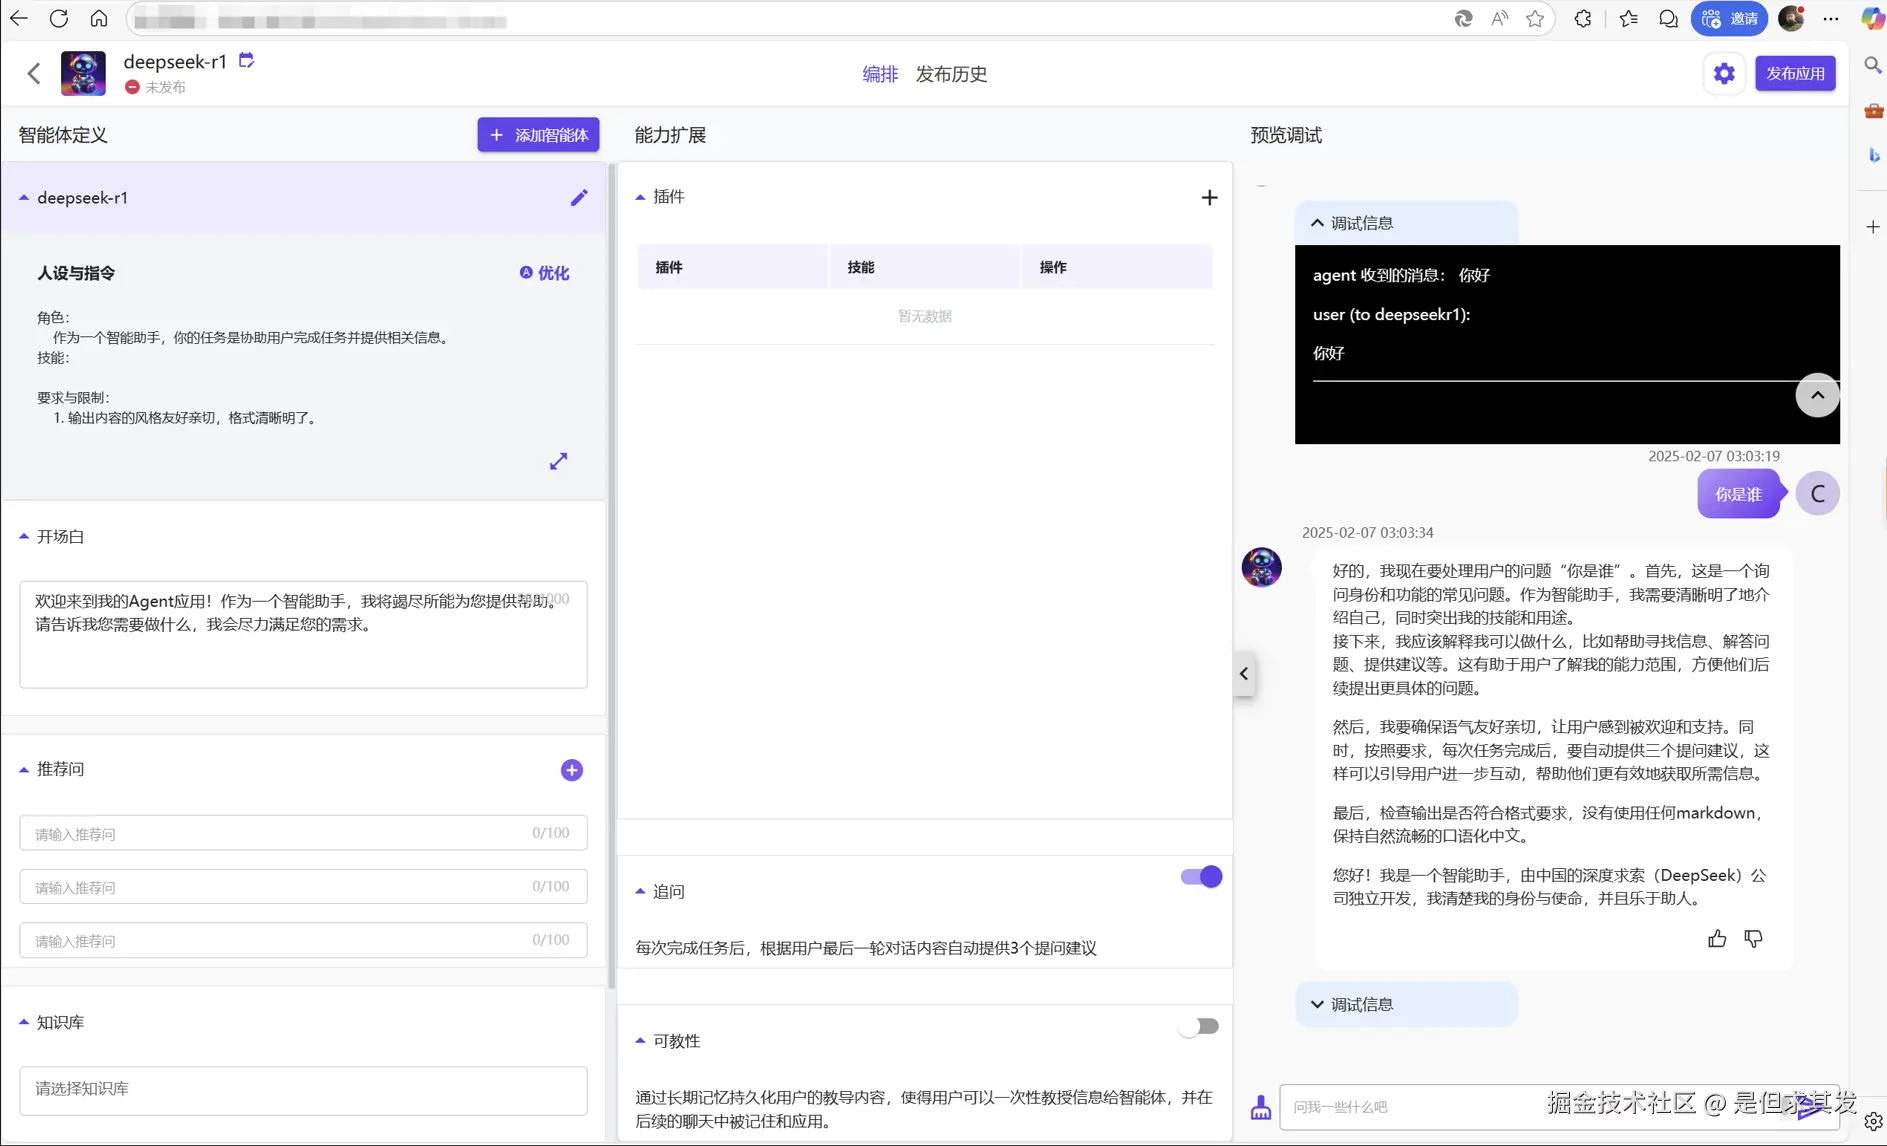Click the 人设与指令 heading
This screenshot has width=1887, height=1146.
tap(76, 273)
